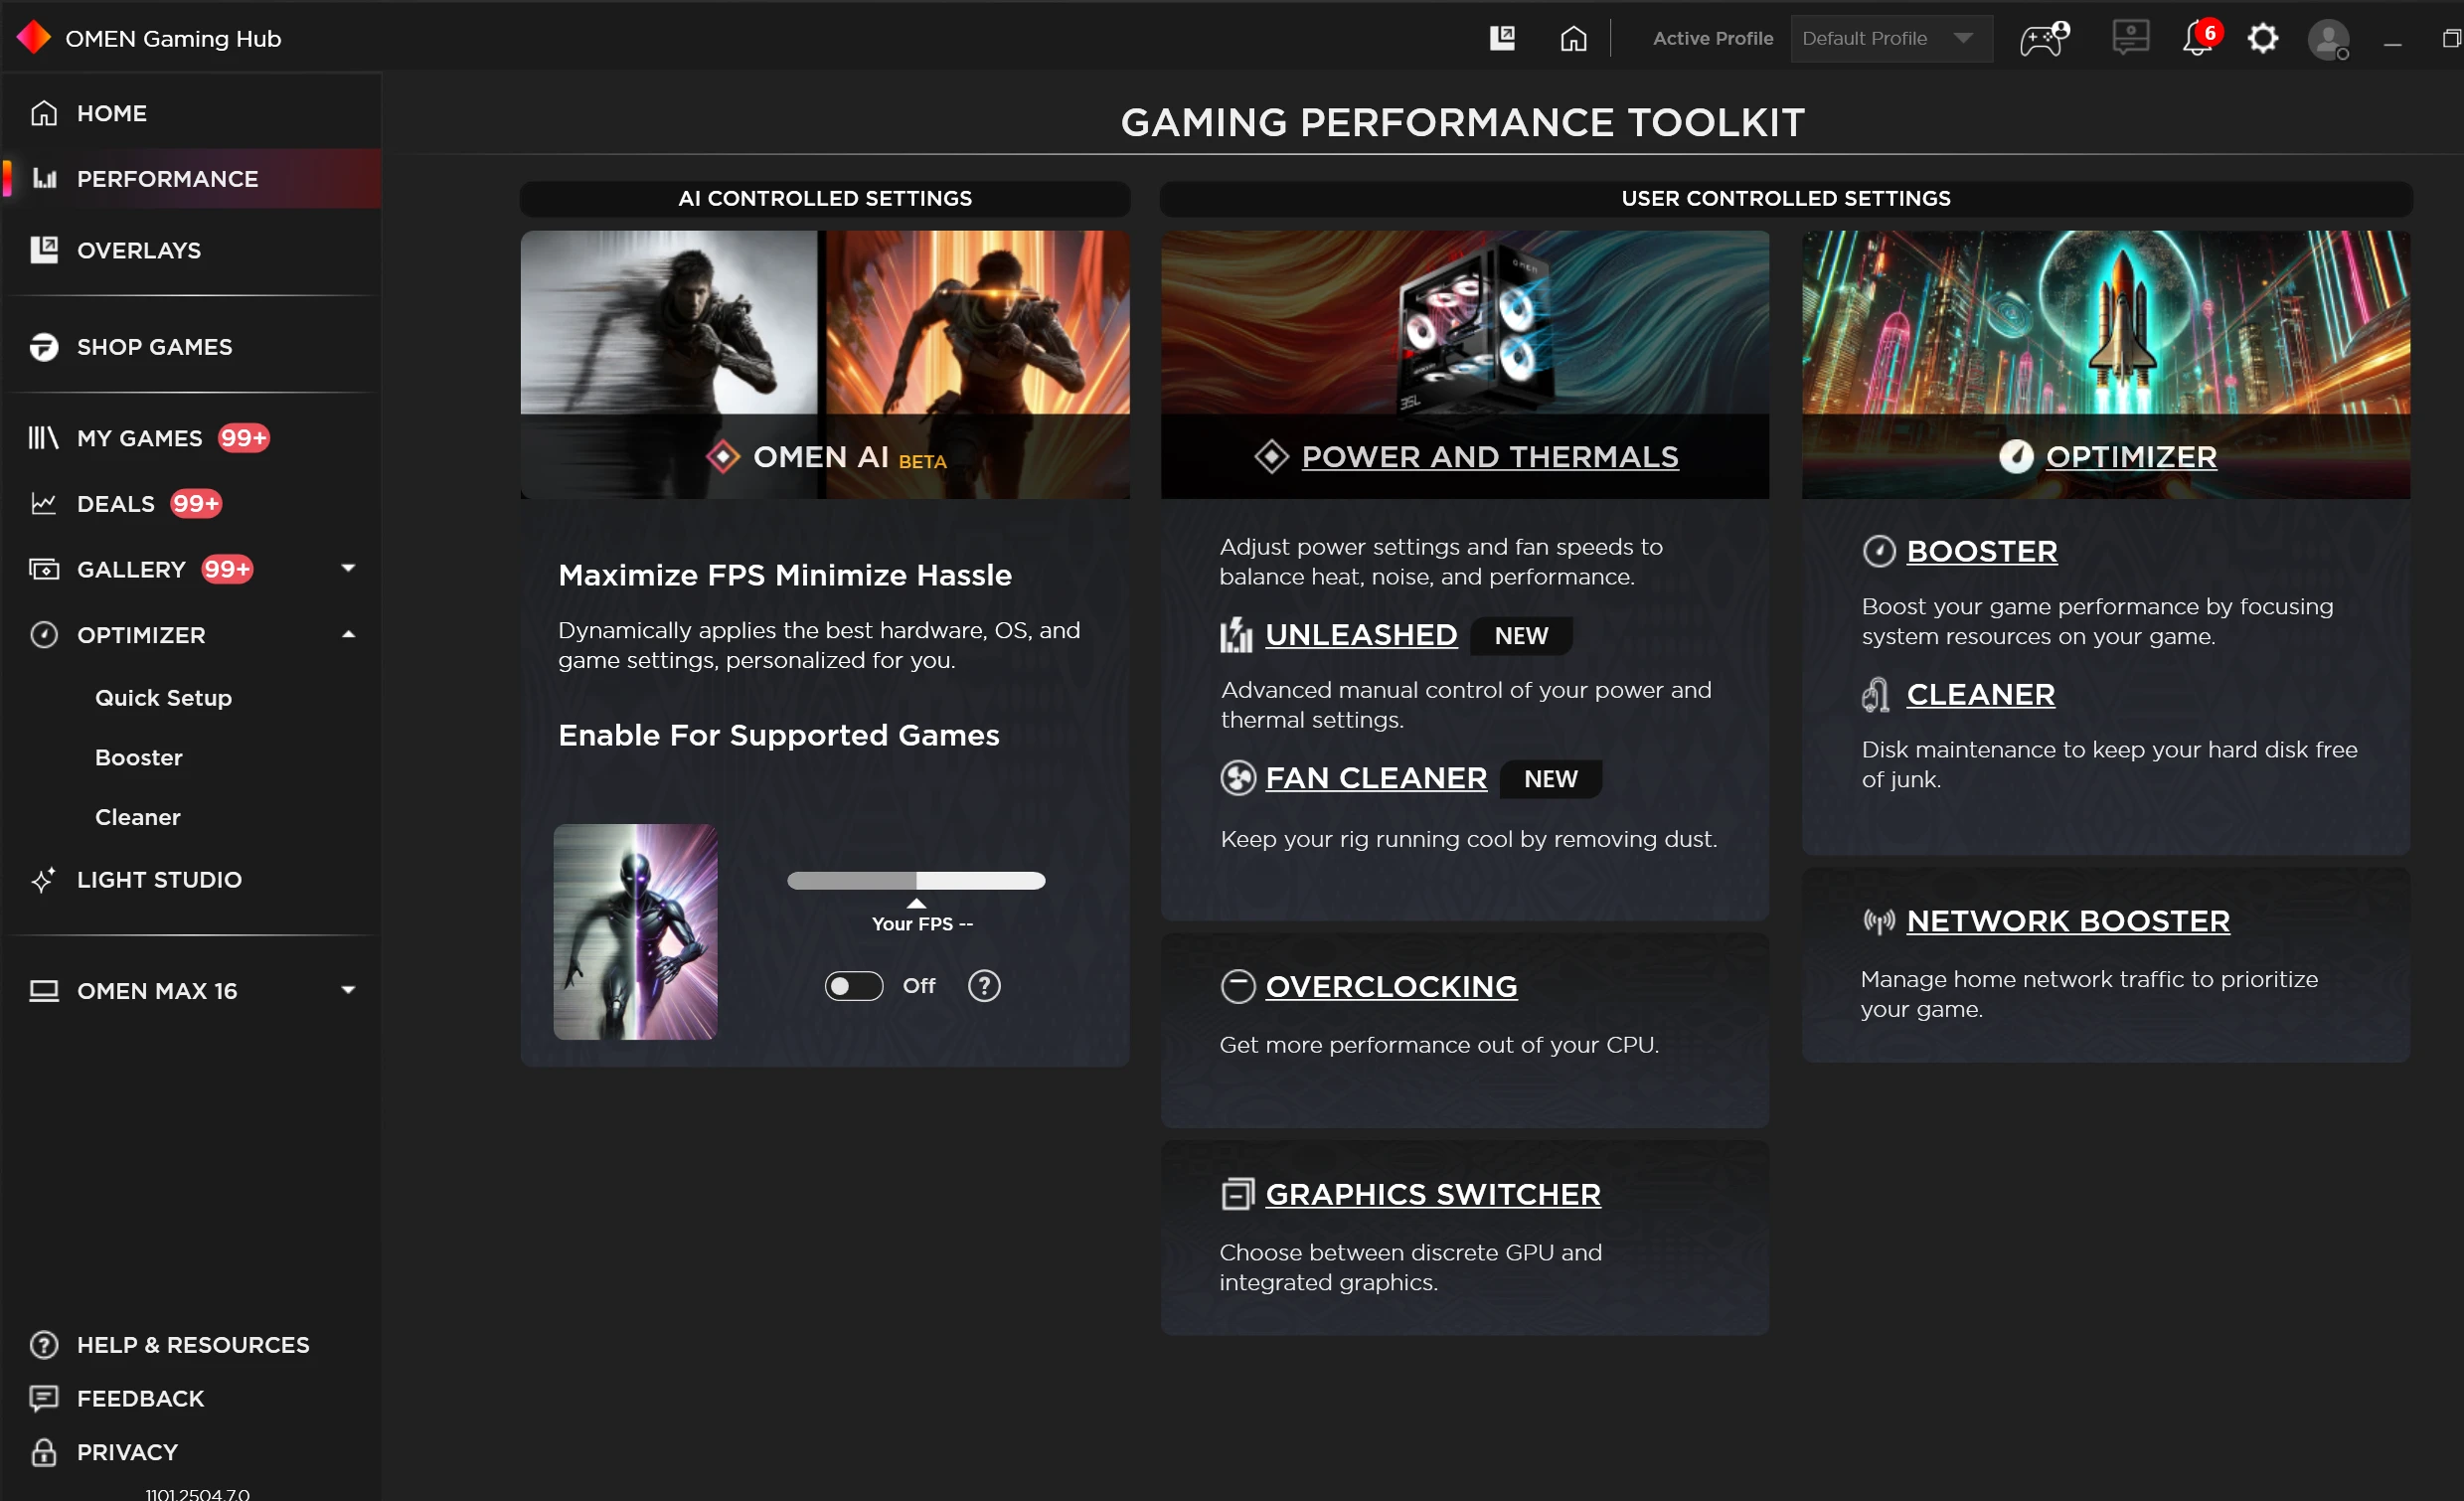Open the Unleashed link
Screen dimensions: 2464x1501
pyautogui.click(x=1360, y=635)
